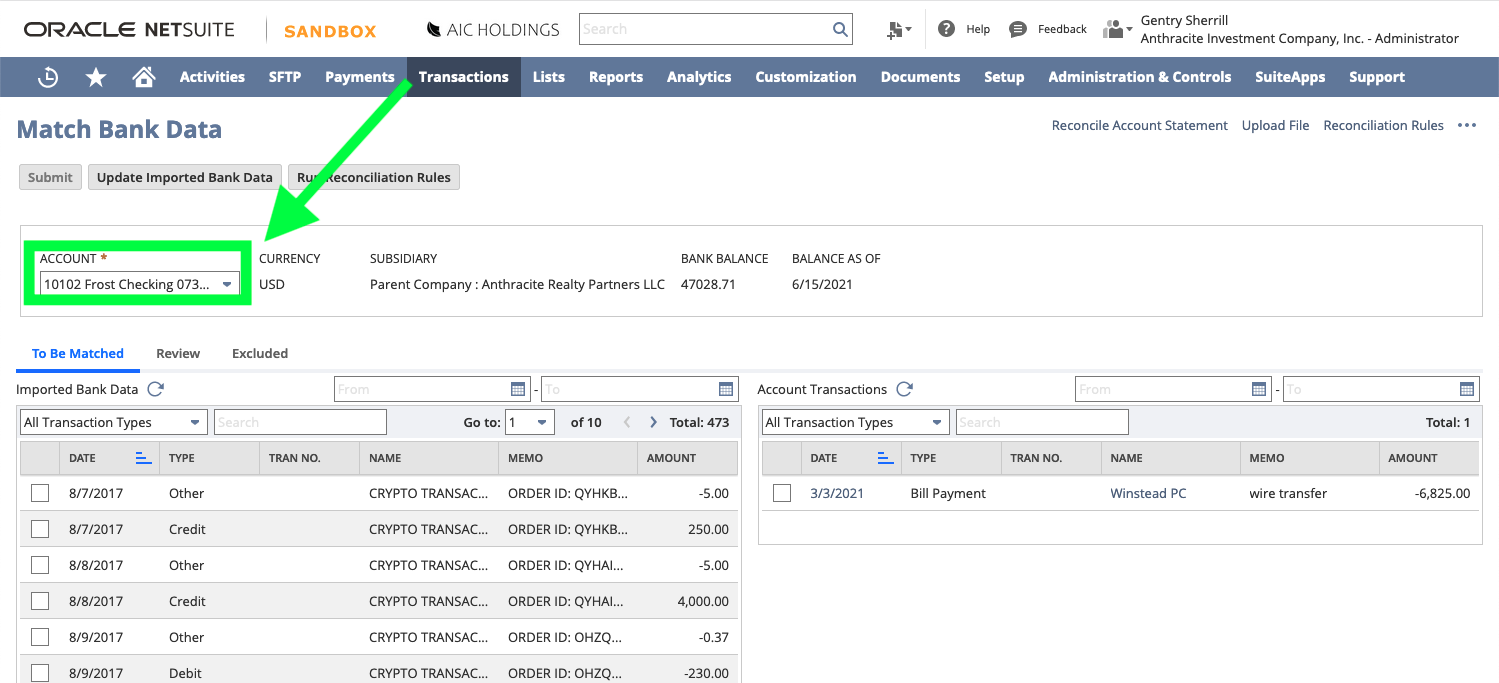
Task: Check the 8/9/2017 Other -0.37 row
Action: (40, 637)
